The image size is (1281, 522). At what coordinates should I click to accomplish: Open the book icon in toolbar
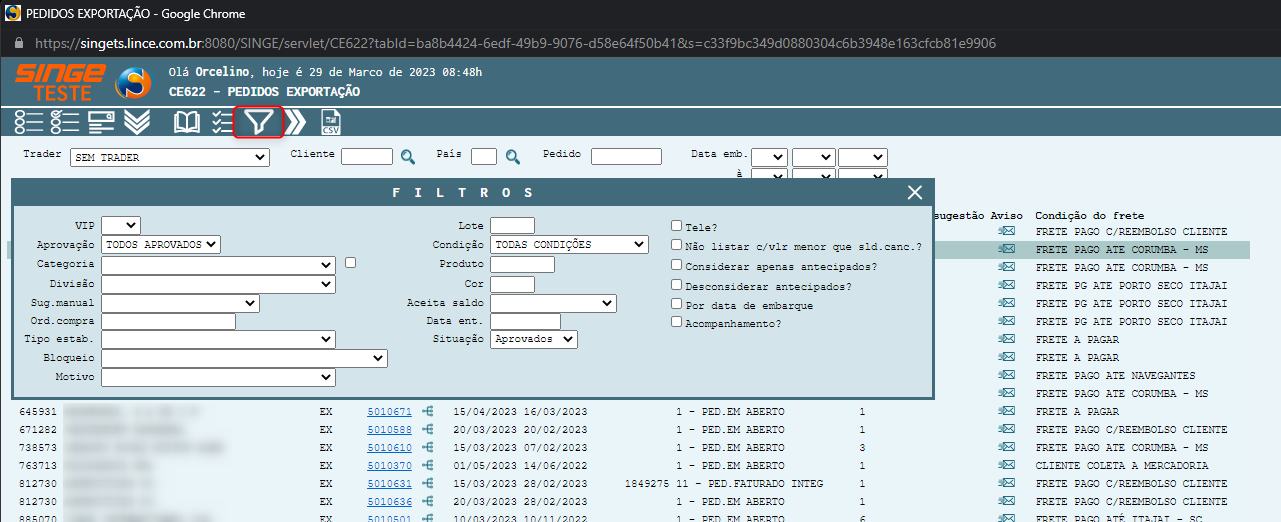click(187, 122)
